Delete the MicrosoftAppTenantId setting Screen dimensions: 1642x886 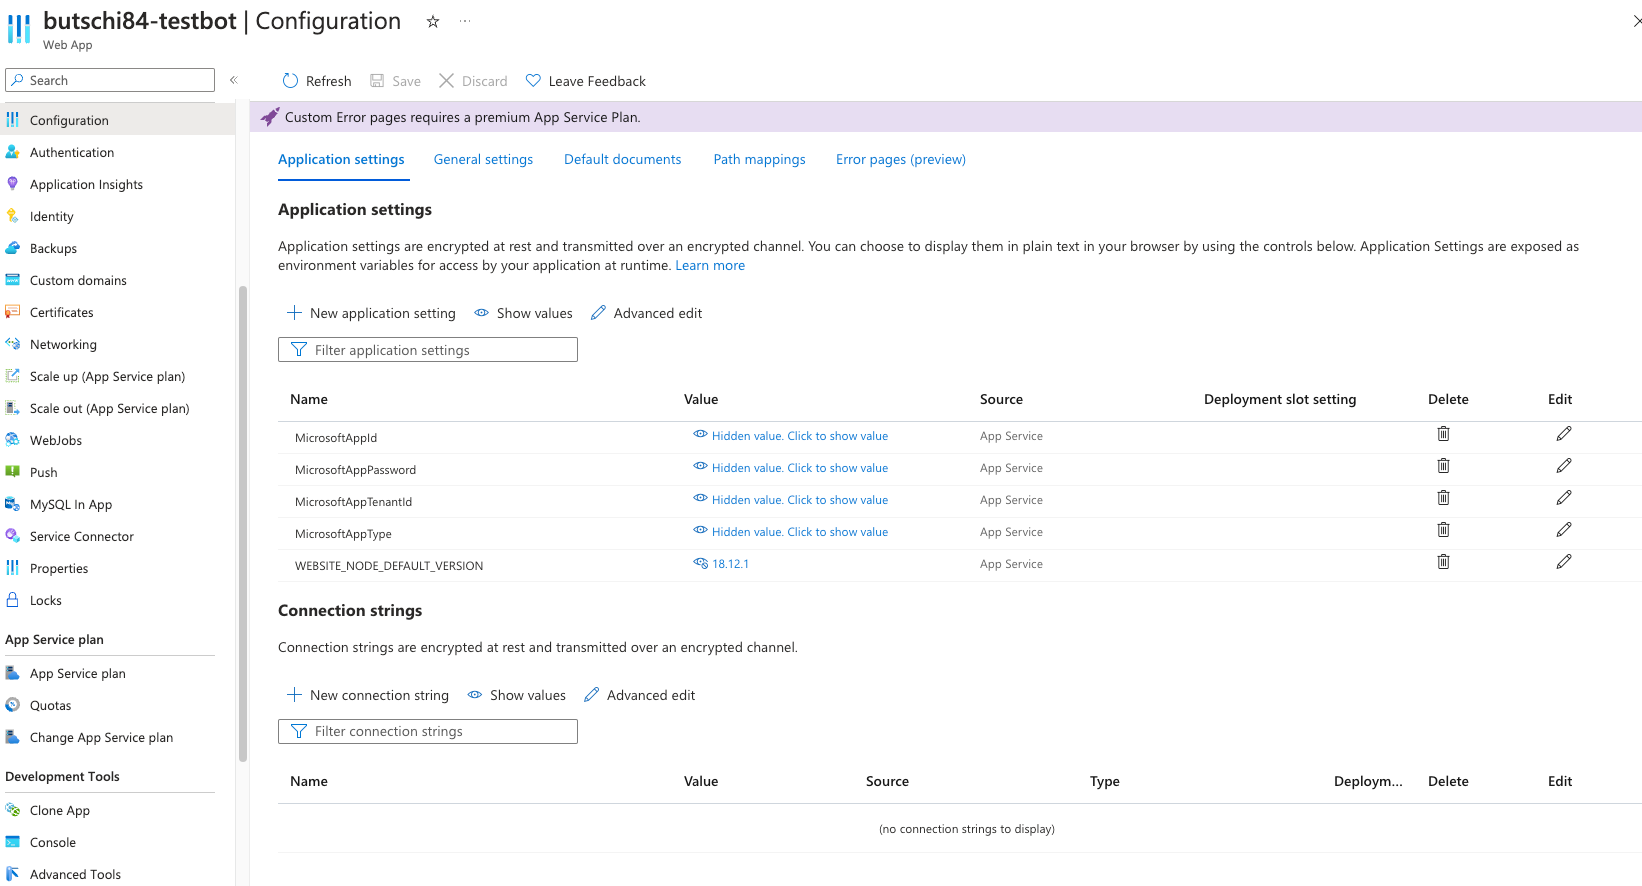pyautogui.click(x=1443, y=498)
